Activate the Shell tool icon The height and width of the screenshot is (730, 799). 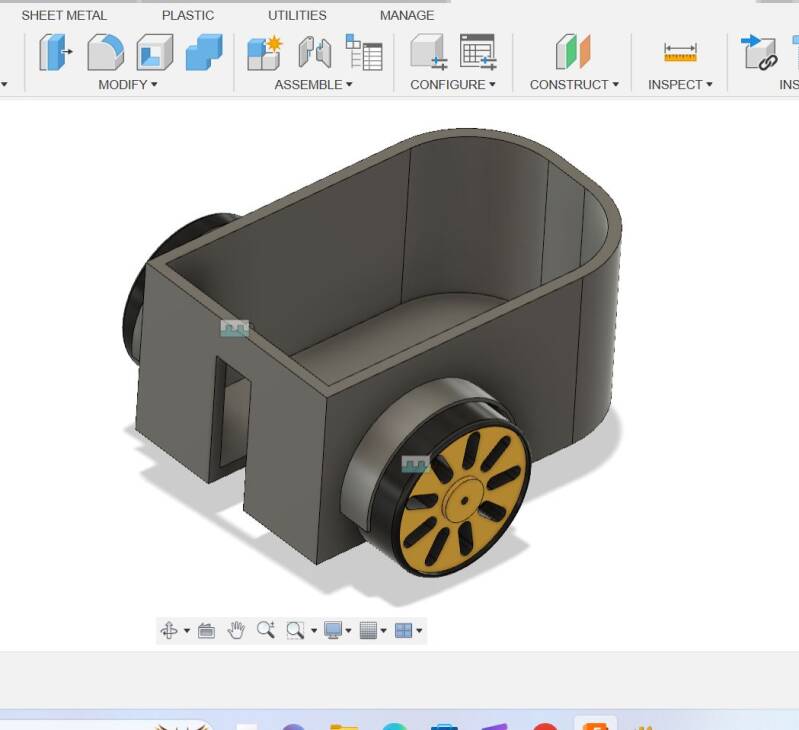tap(155, 52)
